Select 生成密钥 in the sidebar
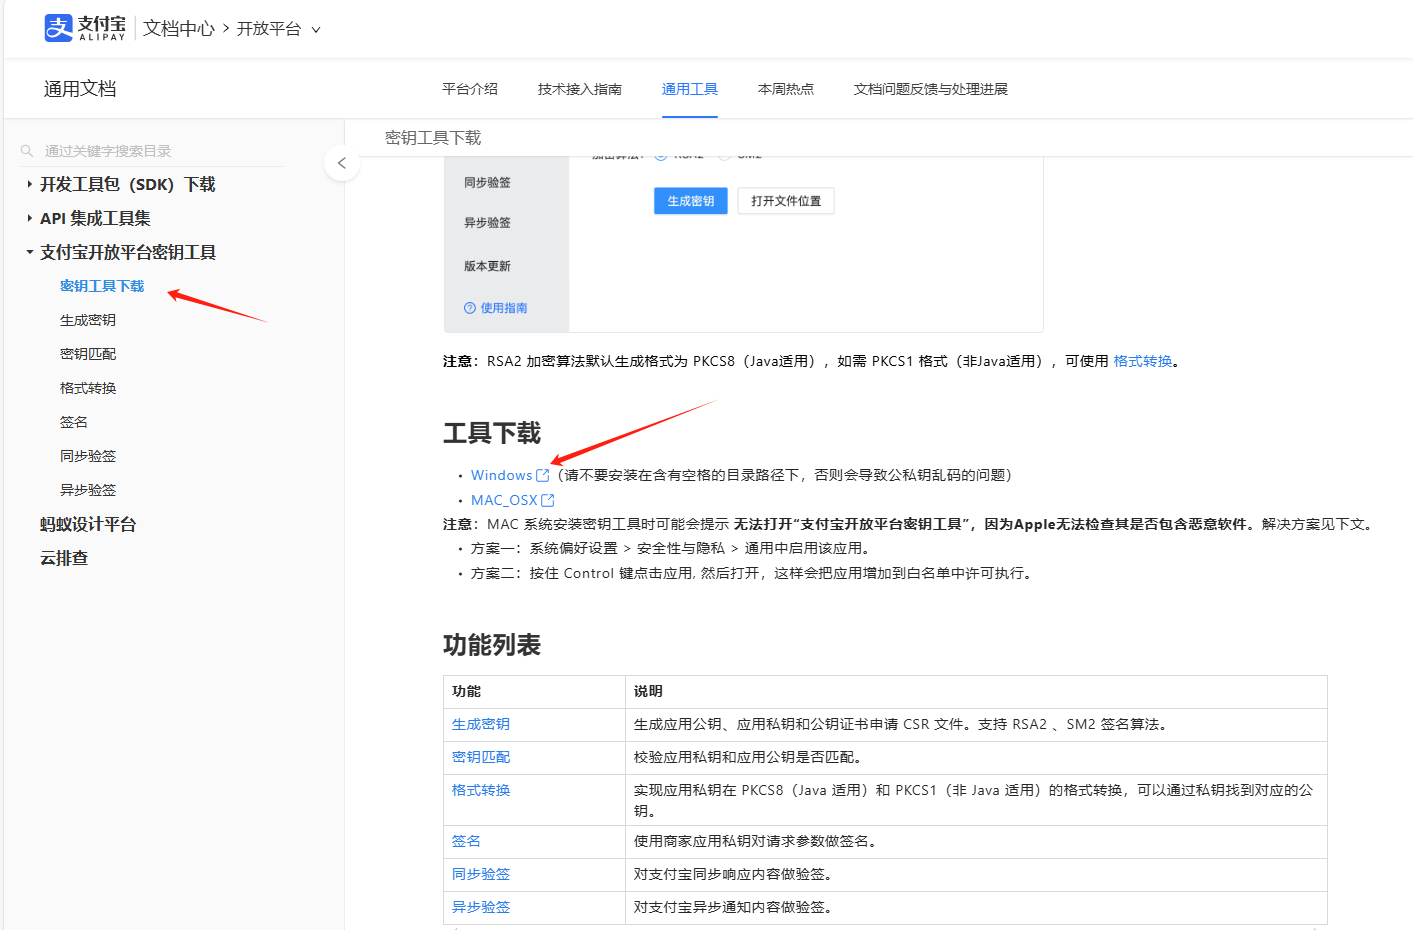This screenshot has width=1413, height=930. tap(88, 320)
